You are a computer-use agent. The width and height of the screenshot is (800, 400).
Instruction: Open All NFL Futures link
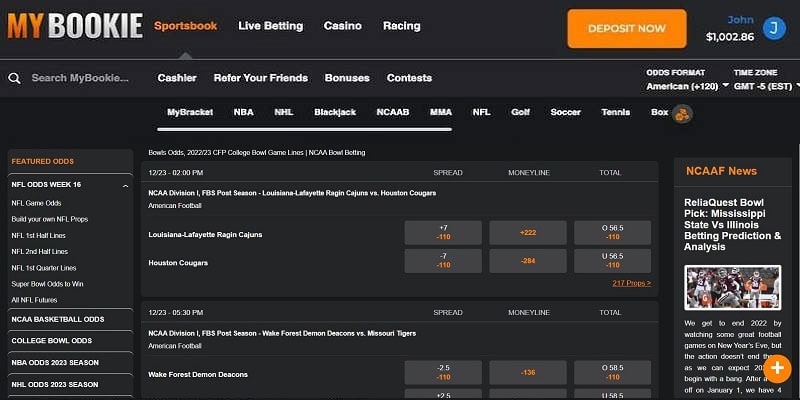[34, 301]
